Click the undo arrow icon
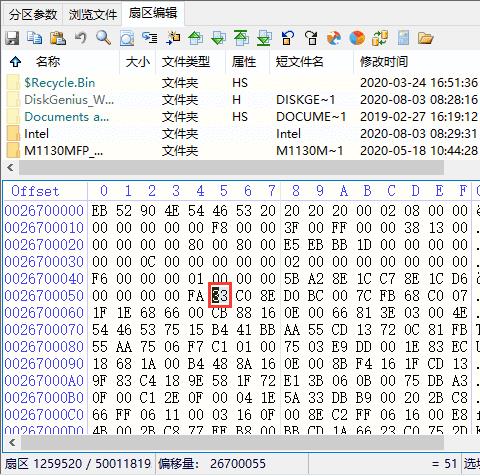 click(80, 38)
